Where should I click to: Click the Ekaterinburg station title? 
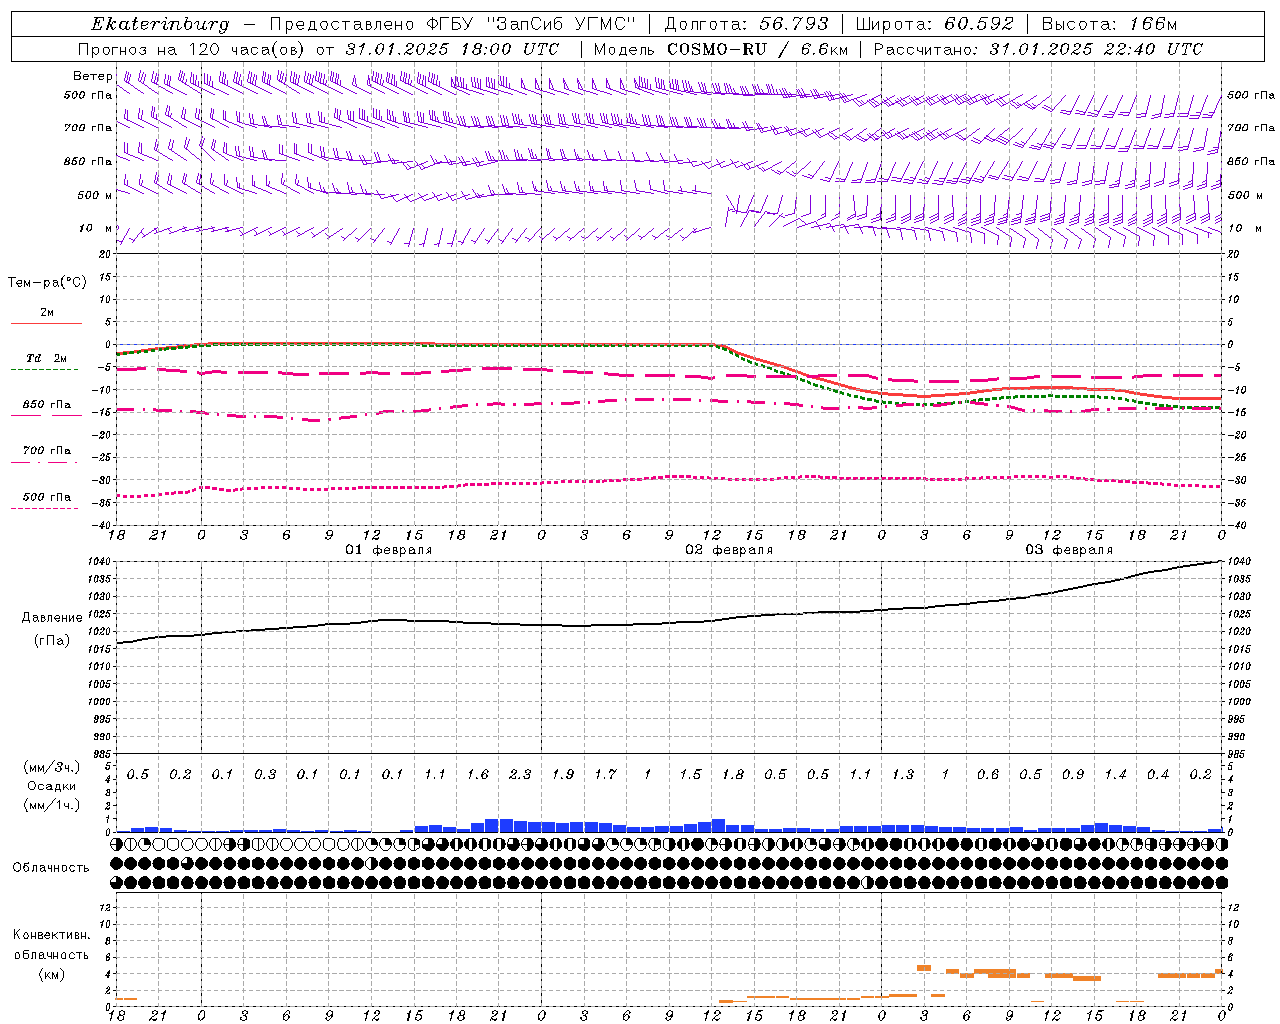click(160, 24)
